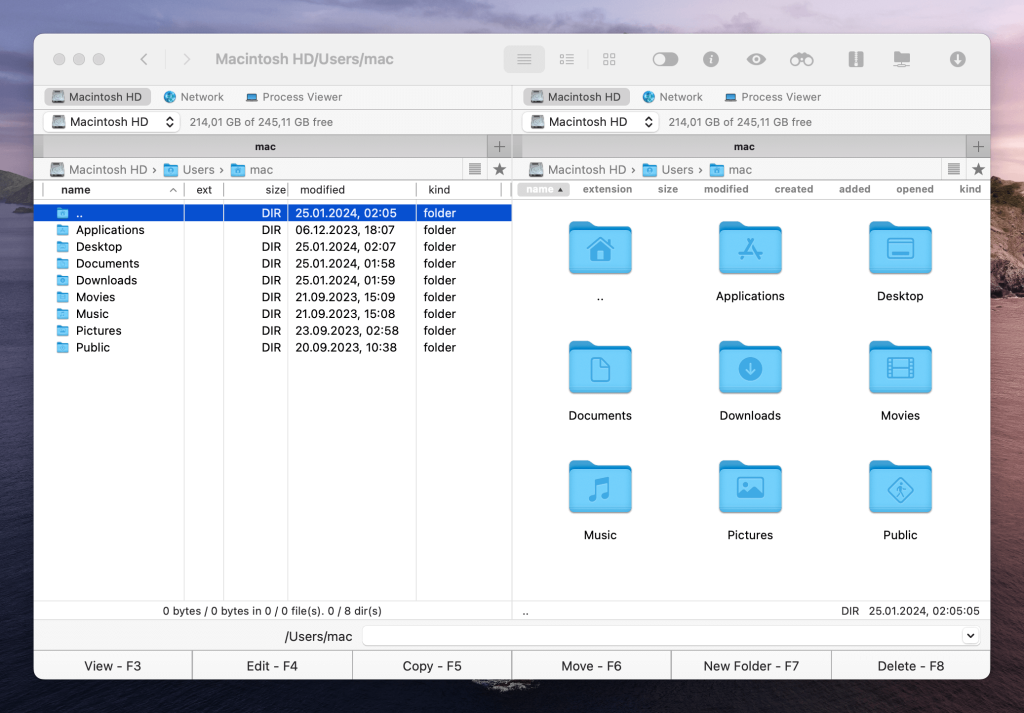Open the Process Viewer tab

293,97
